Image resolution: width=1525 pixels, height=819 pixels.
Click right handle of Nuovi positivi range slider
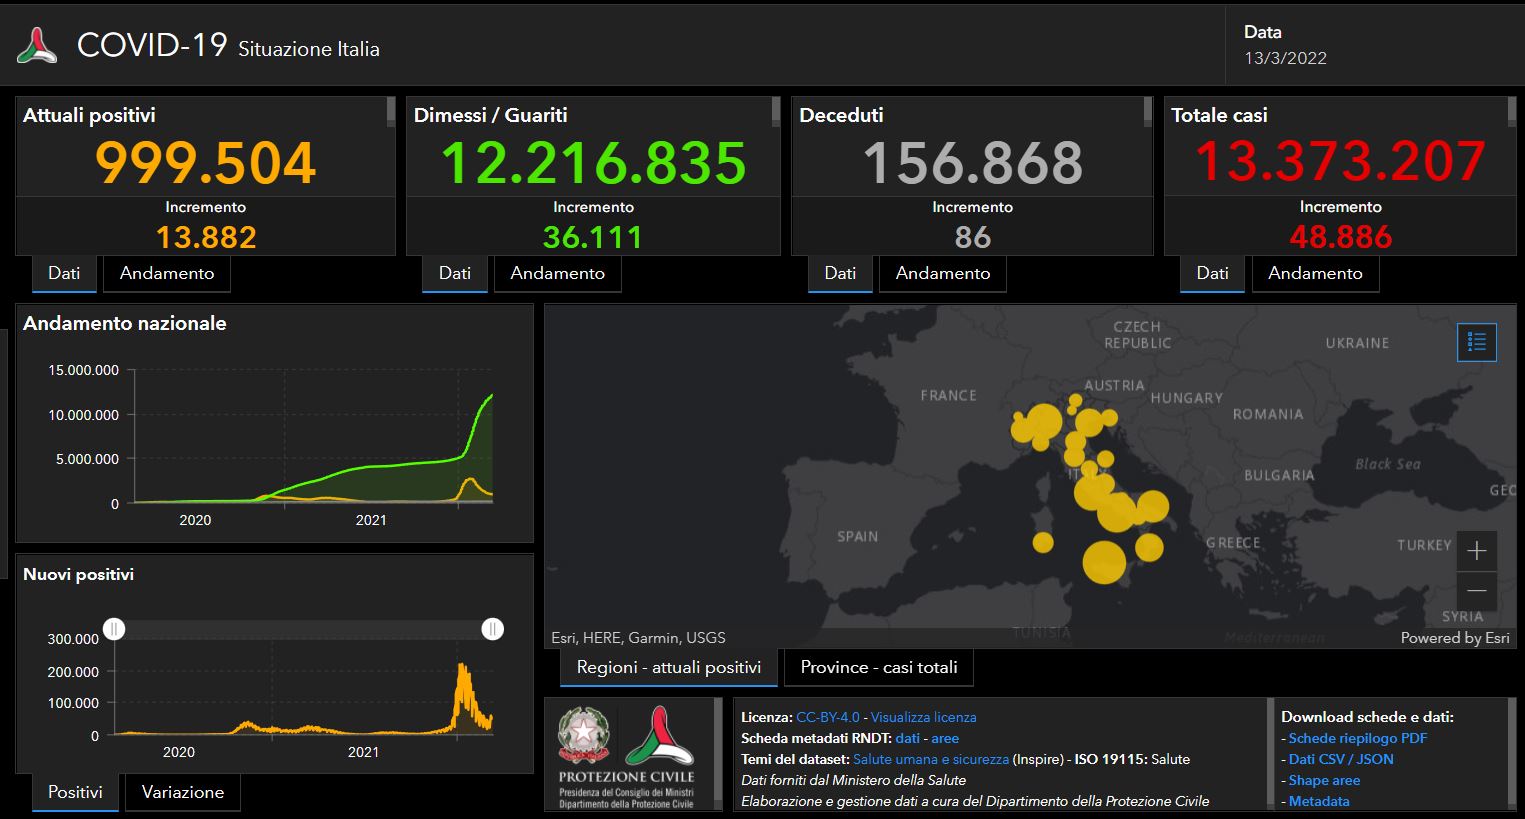pyautogui.click(x=492, y=629)
